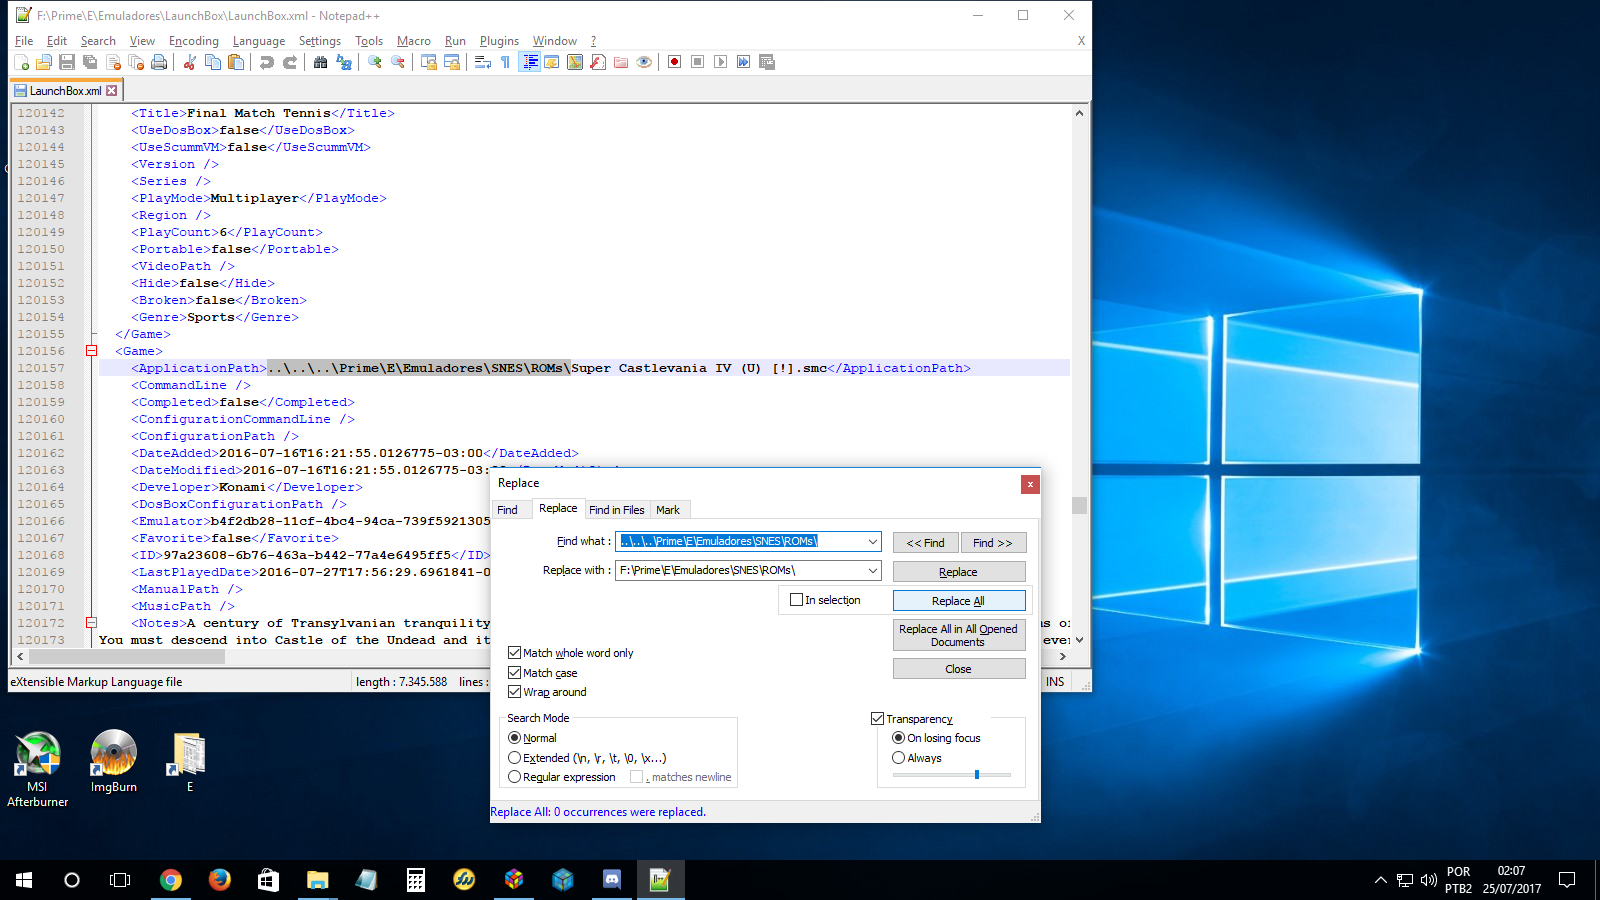Viewport: 1600px width, 900px height.
Task: Toggle Match whole word only checkbox
Action: (514, 653)
